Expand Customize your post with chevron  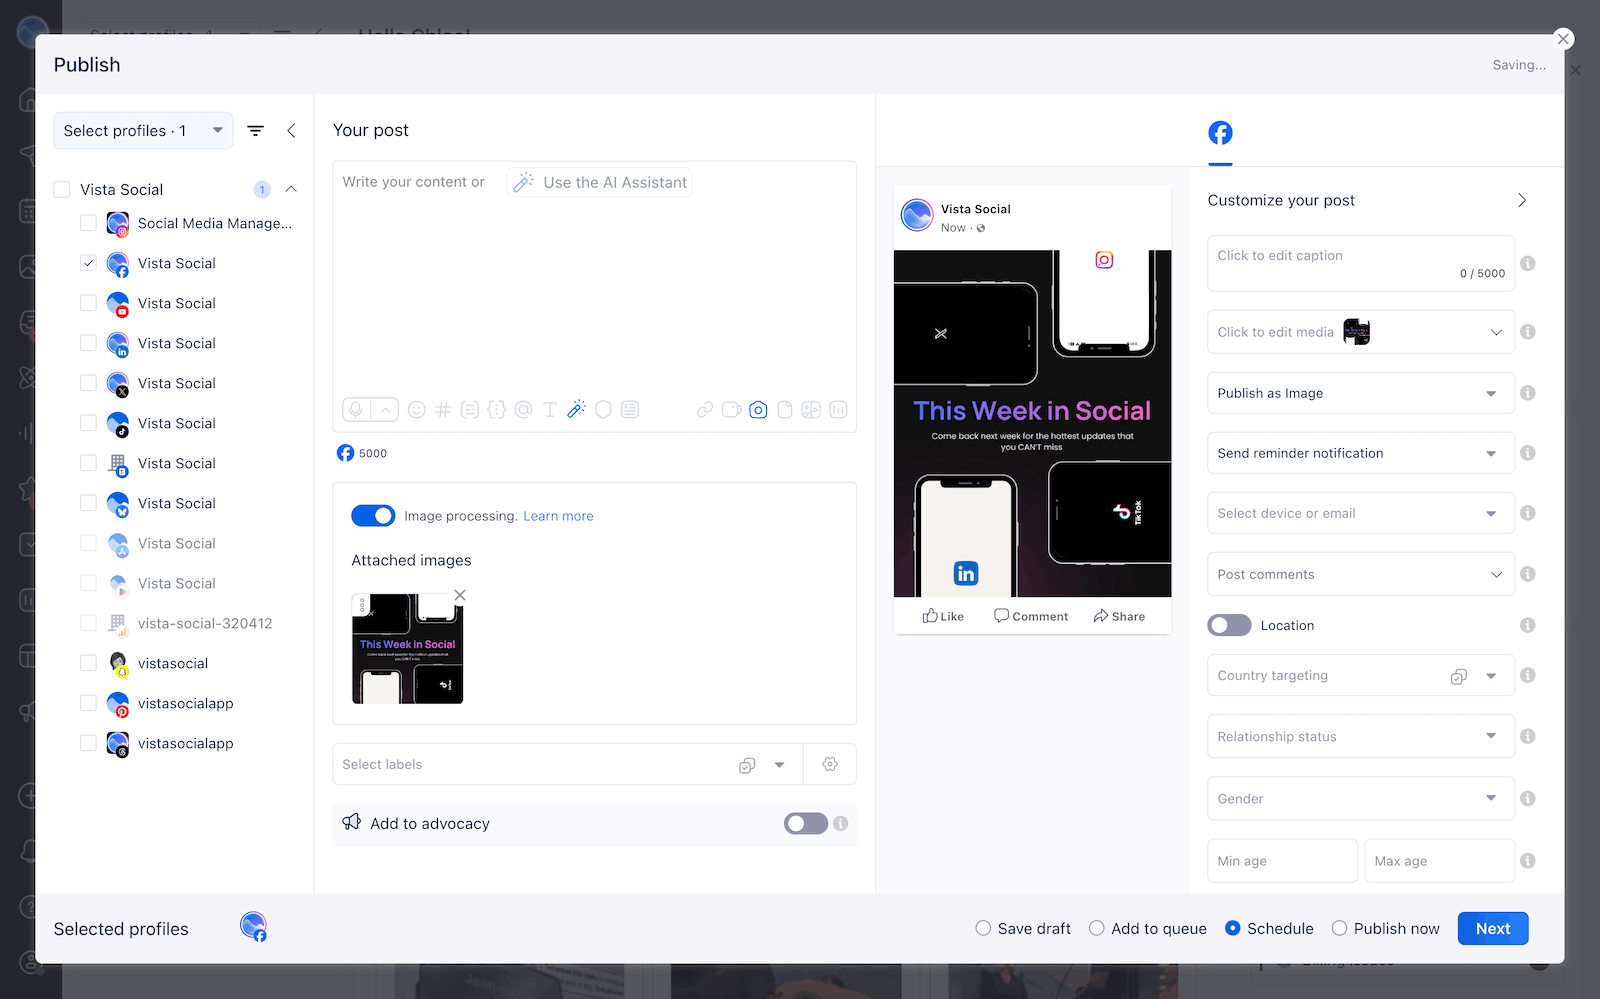pyautogui.click(x=1521, y=200)
